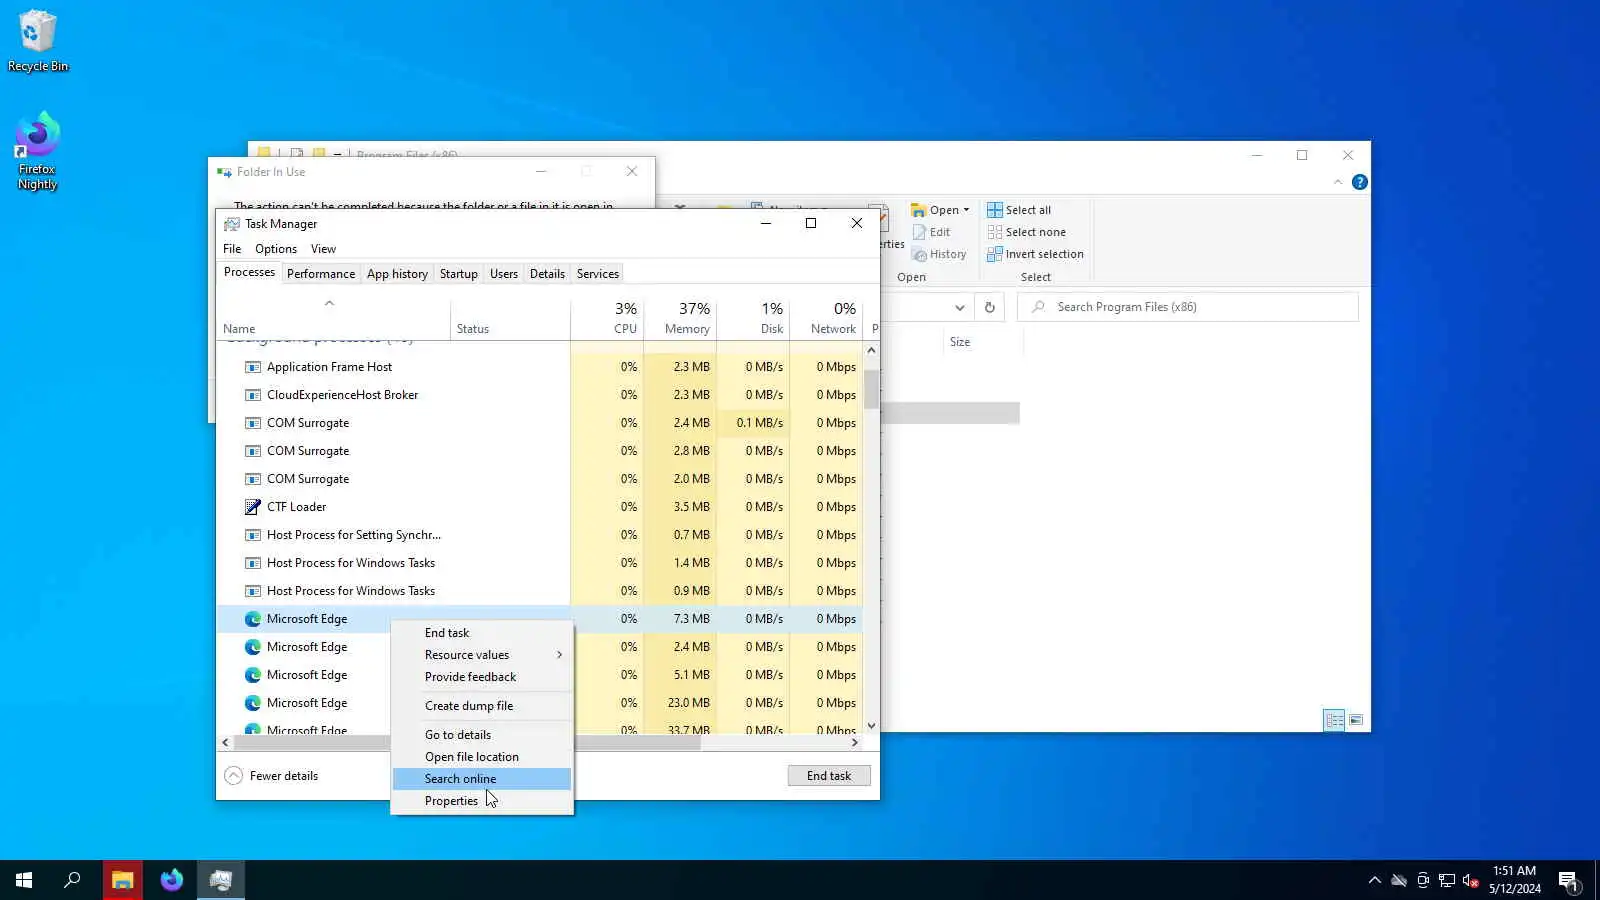This screenshot has height=900, width=1600.
Task: Switch to the Users tab
Action: point(504,274)
